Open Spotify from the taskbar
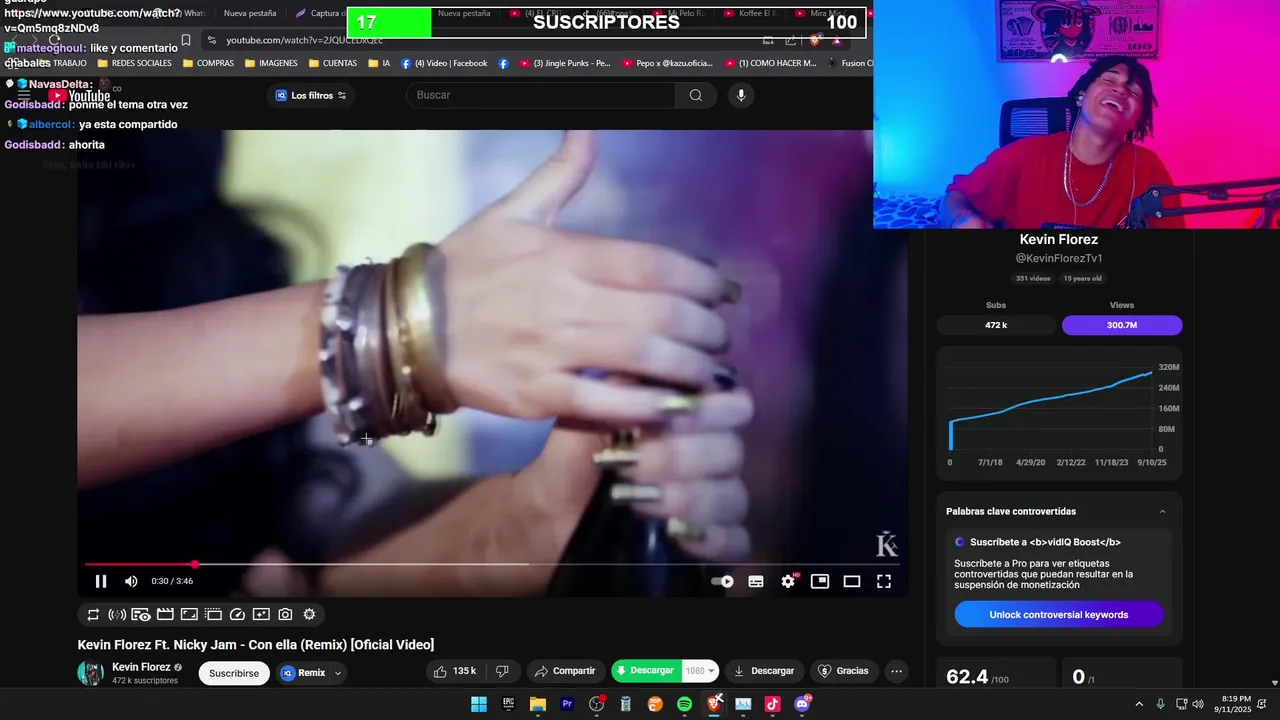This screenshot has width=1280, height=720. click(685, 704)
